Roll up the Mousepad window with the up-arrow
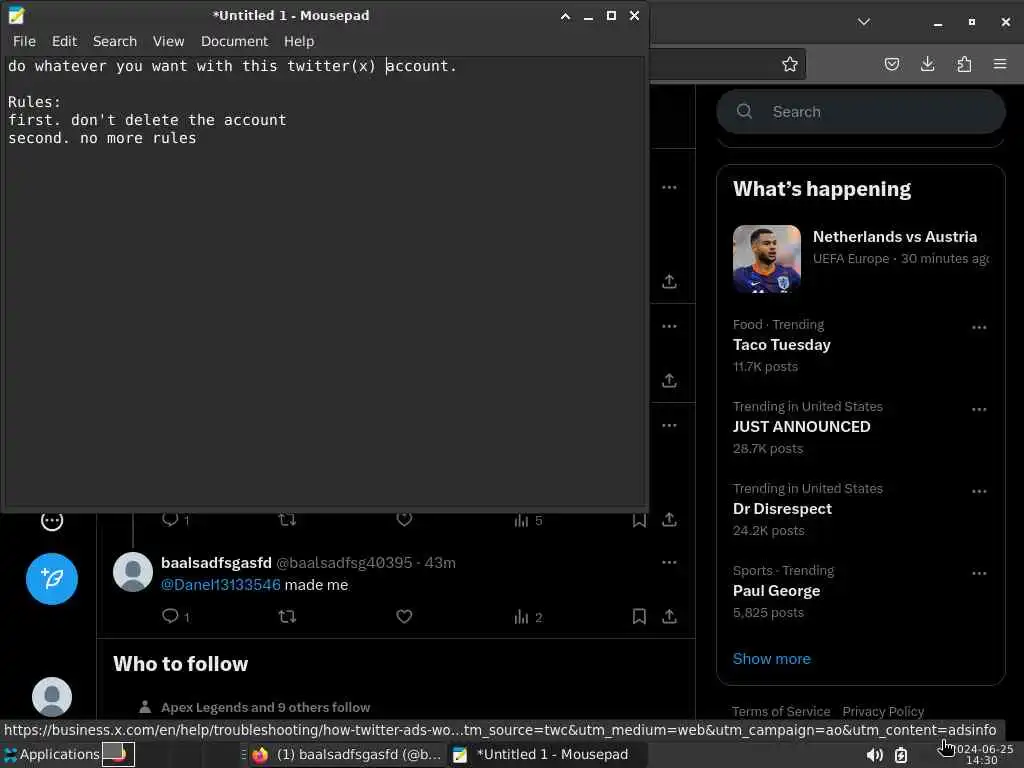 (565, 16)
